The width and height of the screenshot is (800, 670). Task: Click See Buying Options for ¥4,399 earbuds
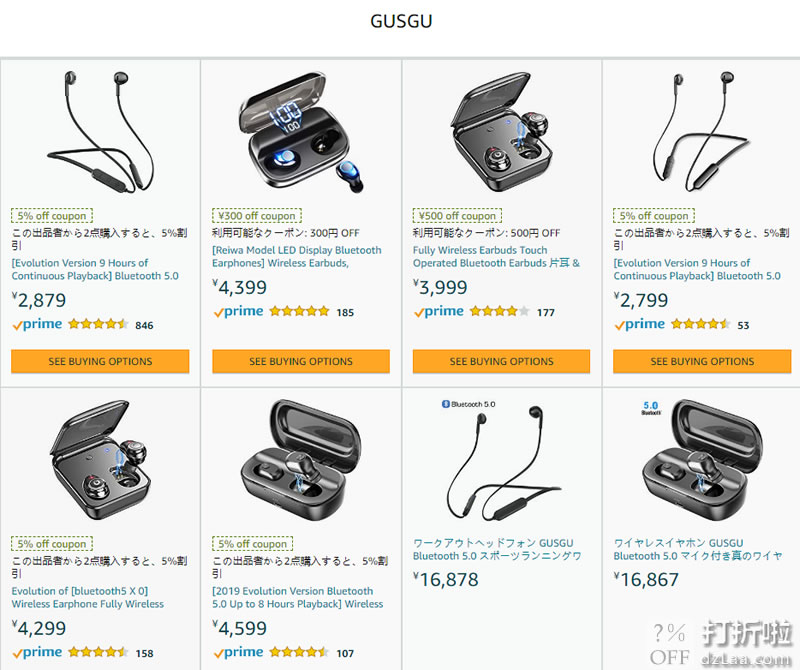(301, 361)
